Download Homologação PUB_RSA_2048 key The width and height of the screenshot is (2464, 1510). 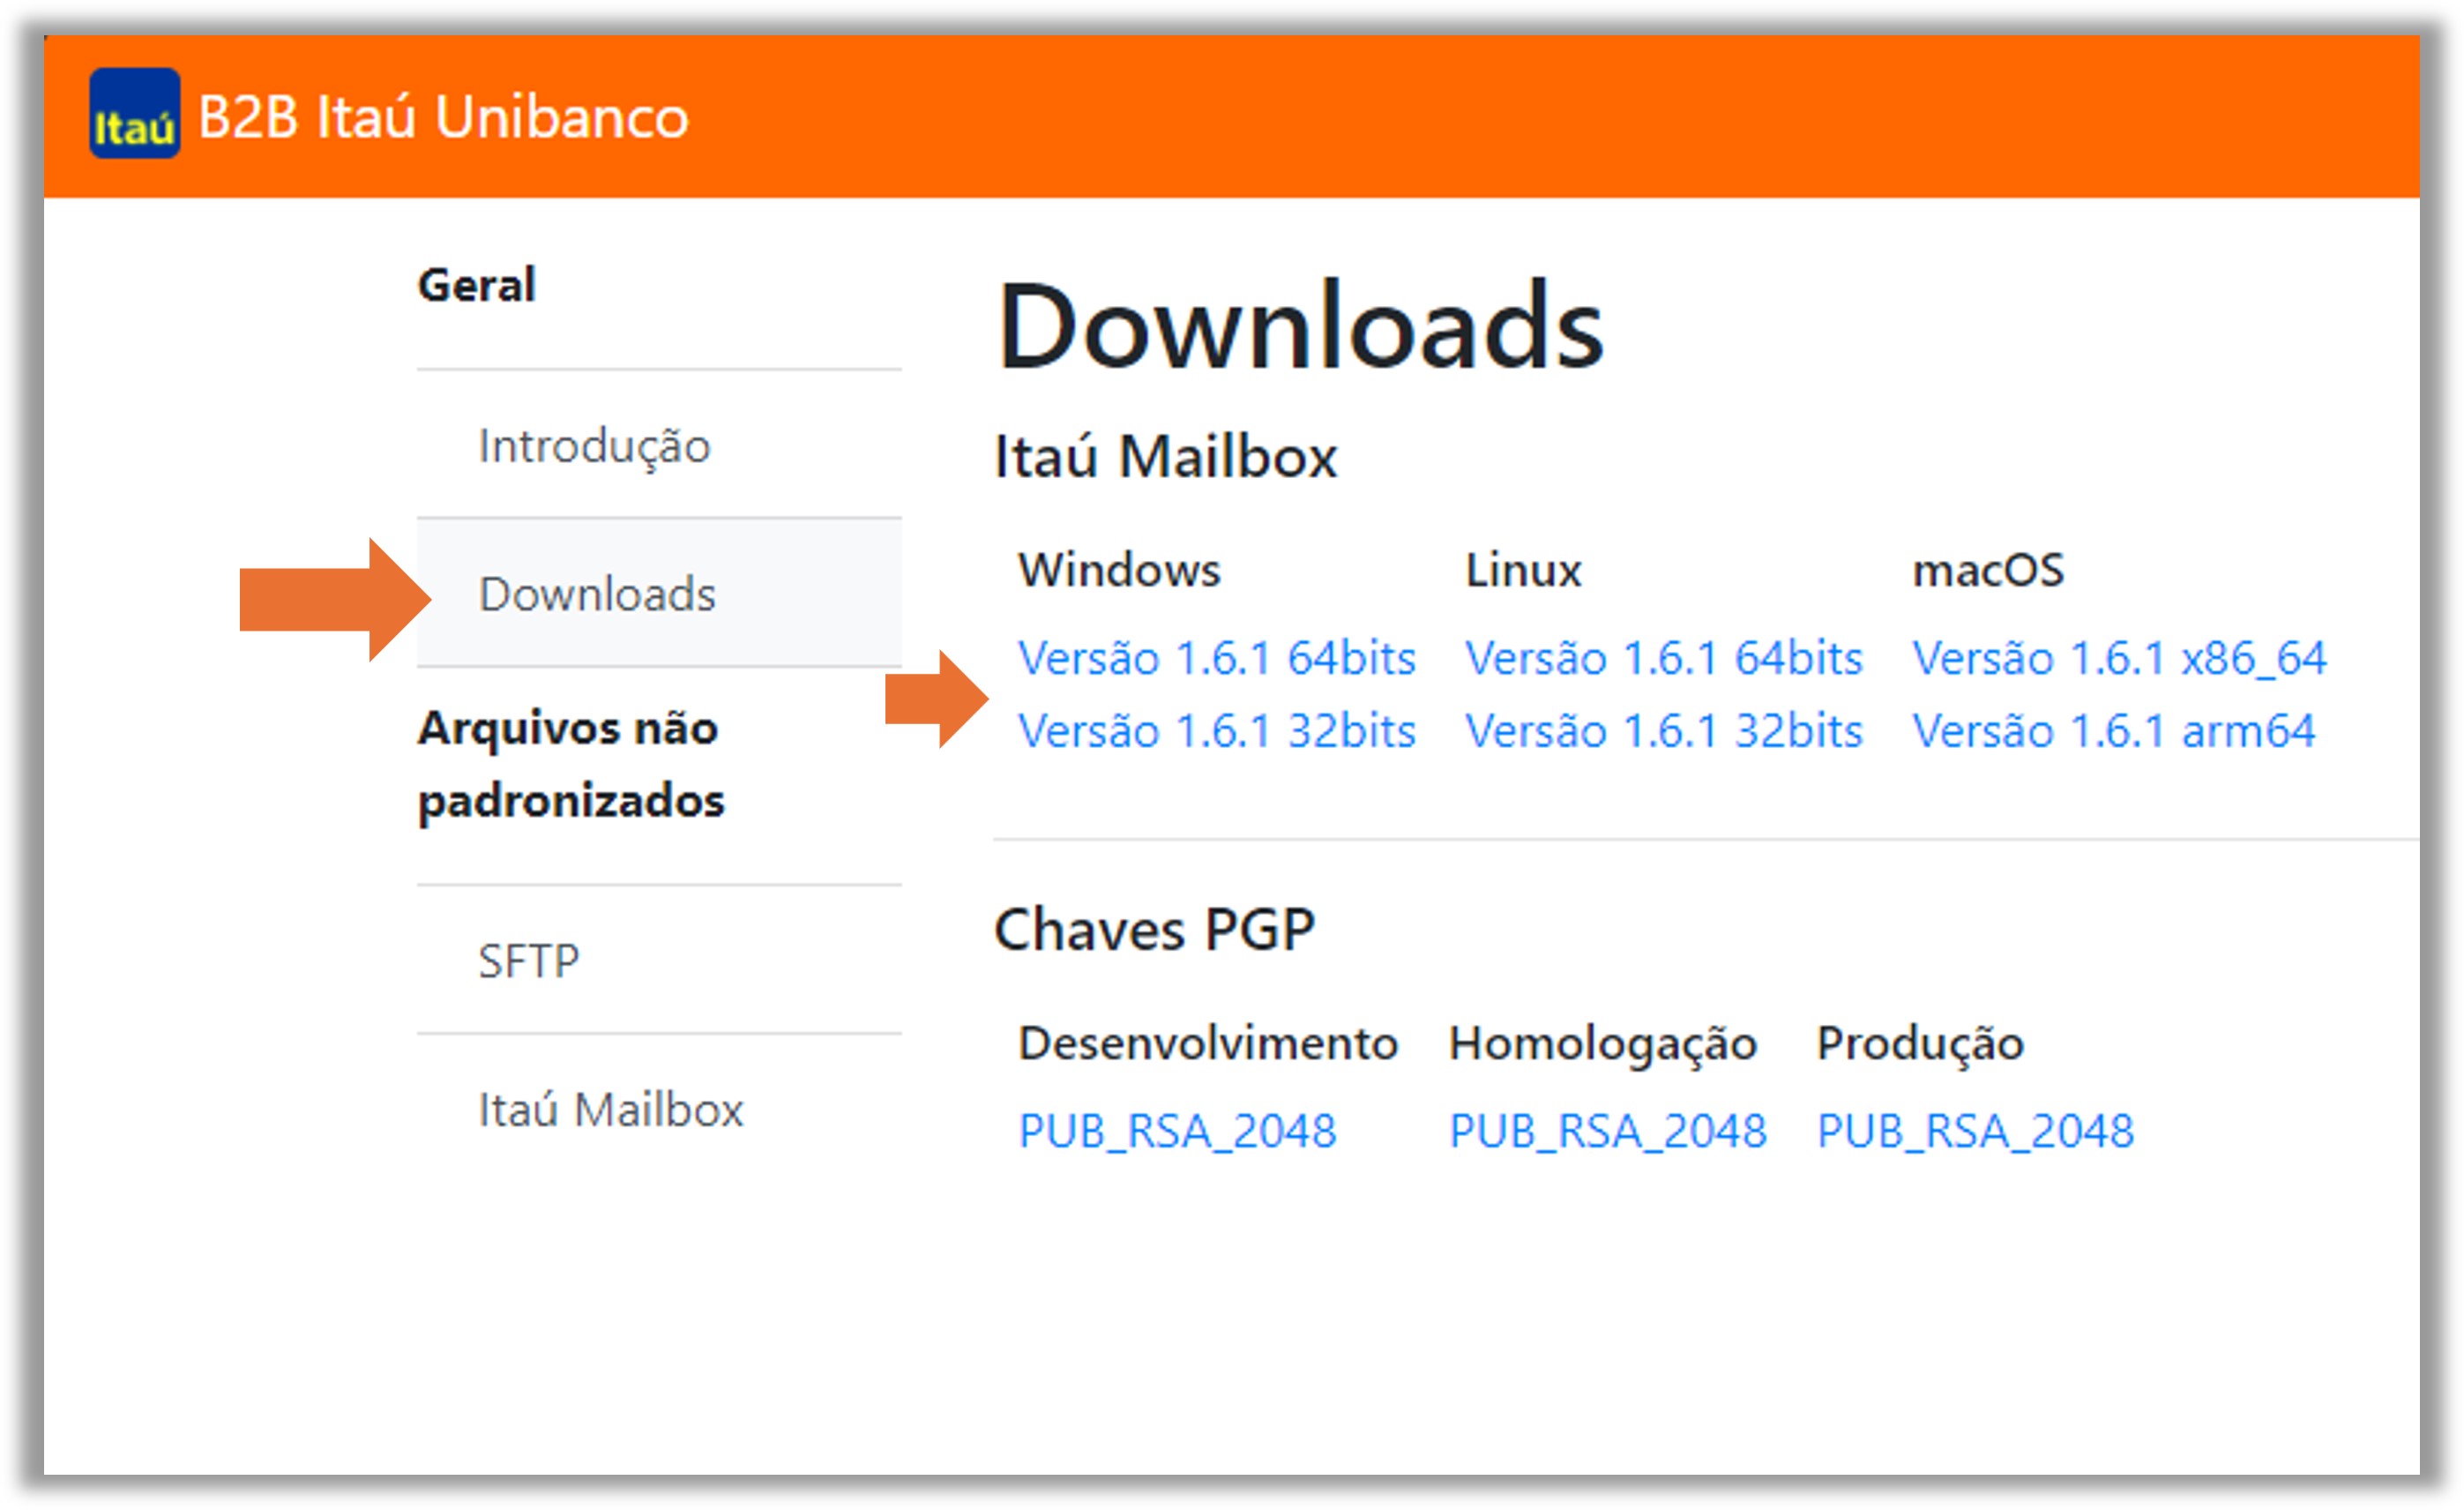pos(1608,1131)
